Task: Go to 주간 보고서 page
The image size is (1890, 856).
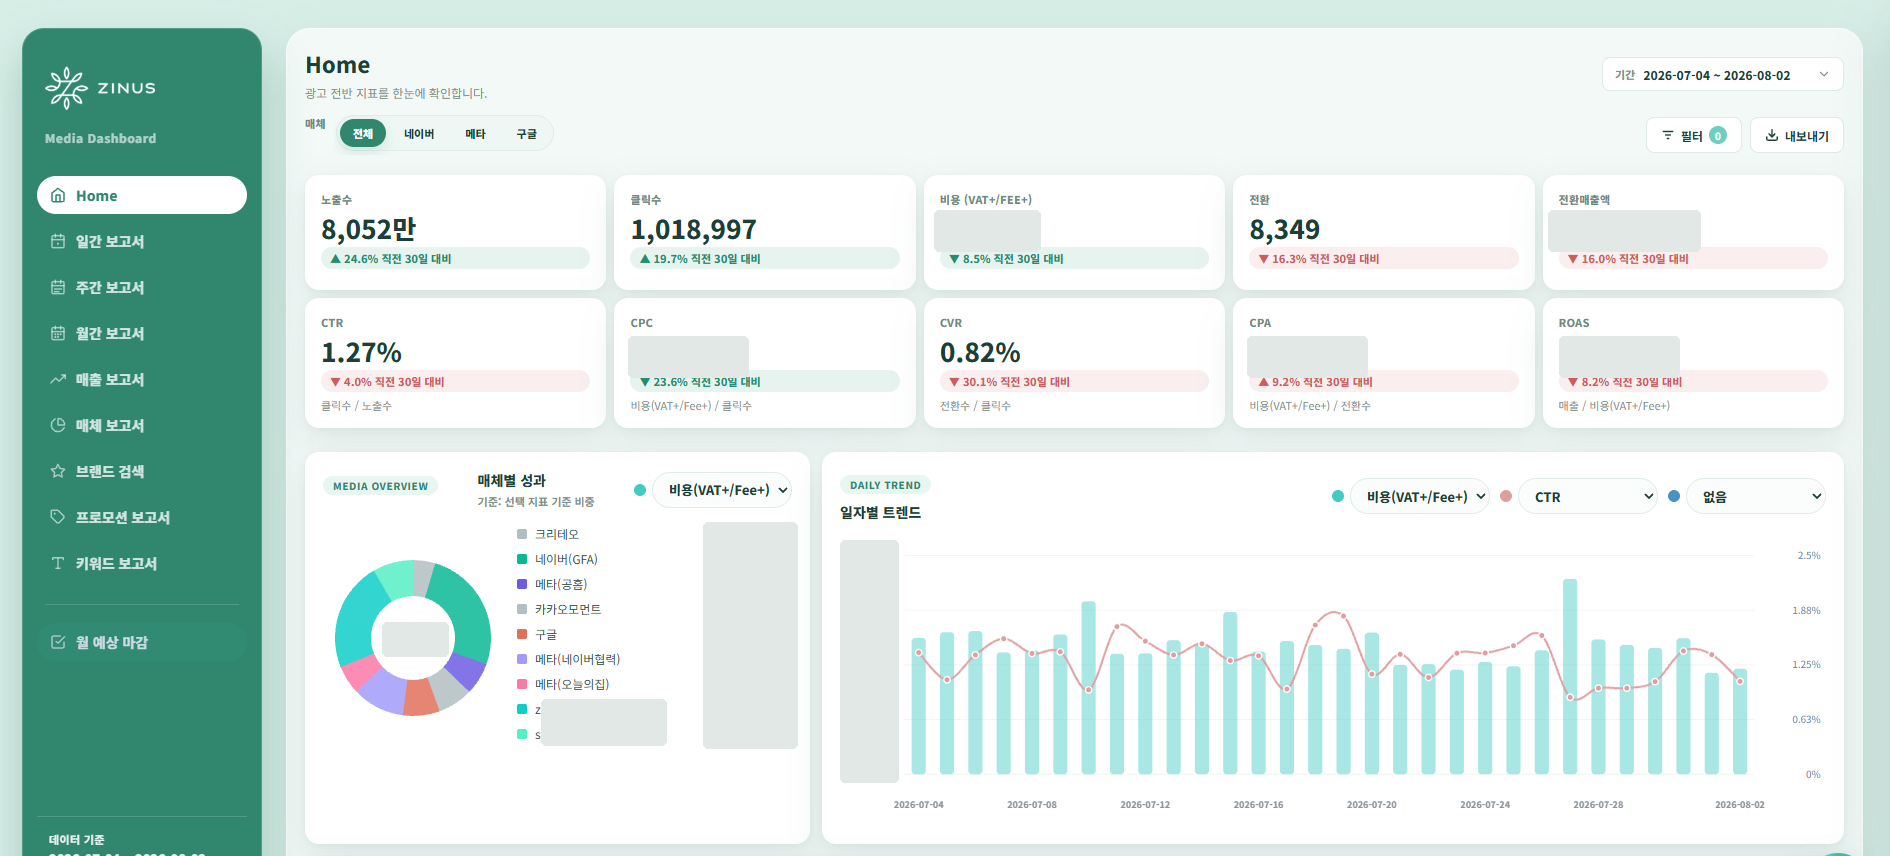Action: click(142, 288)
